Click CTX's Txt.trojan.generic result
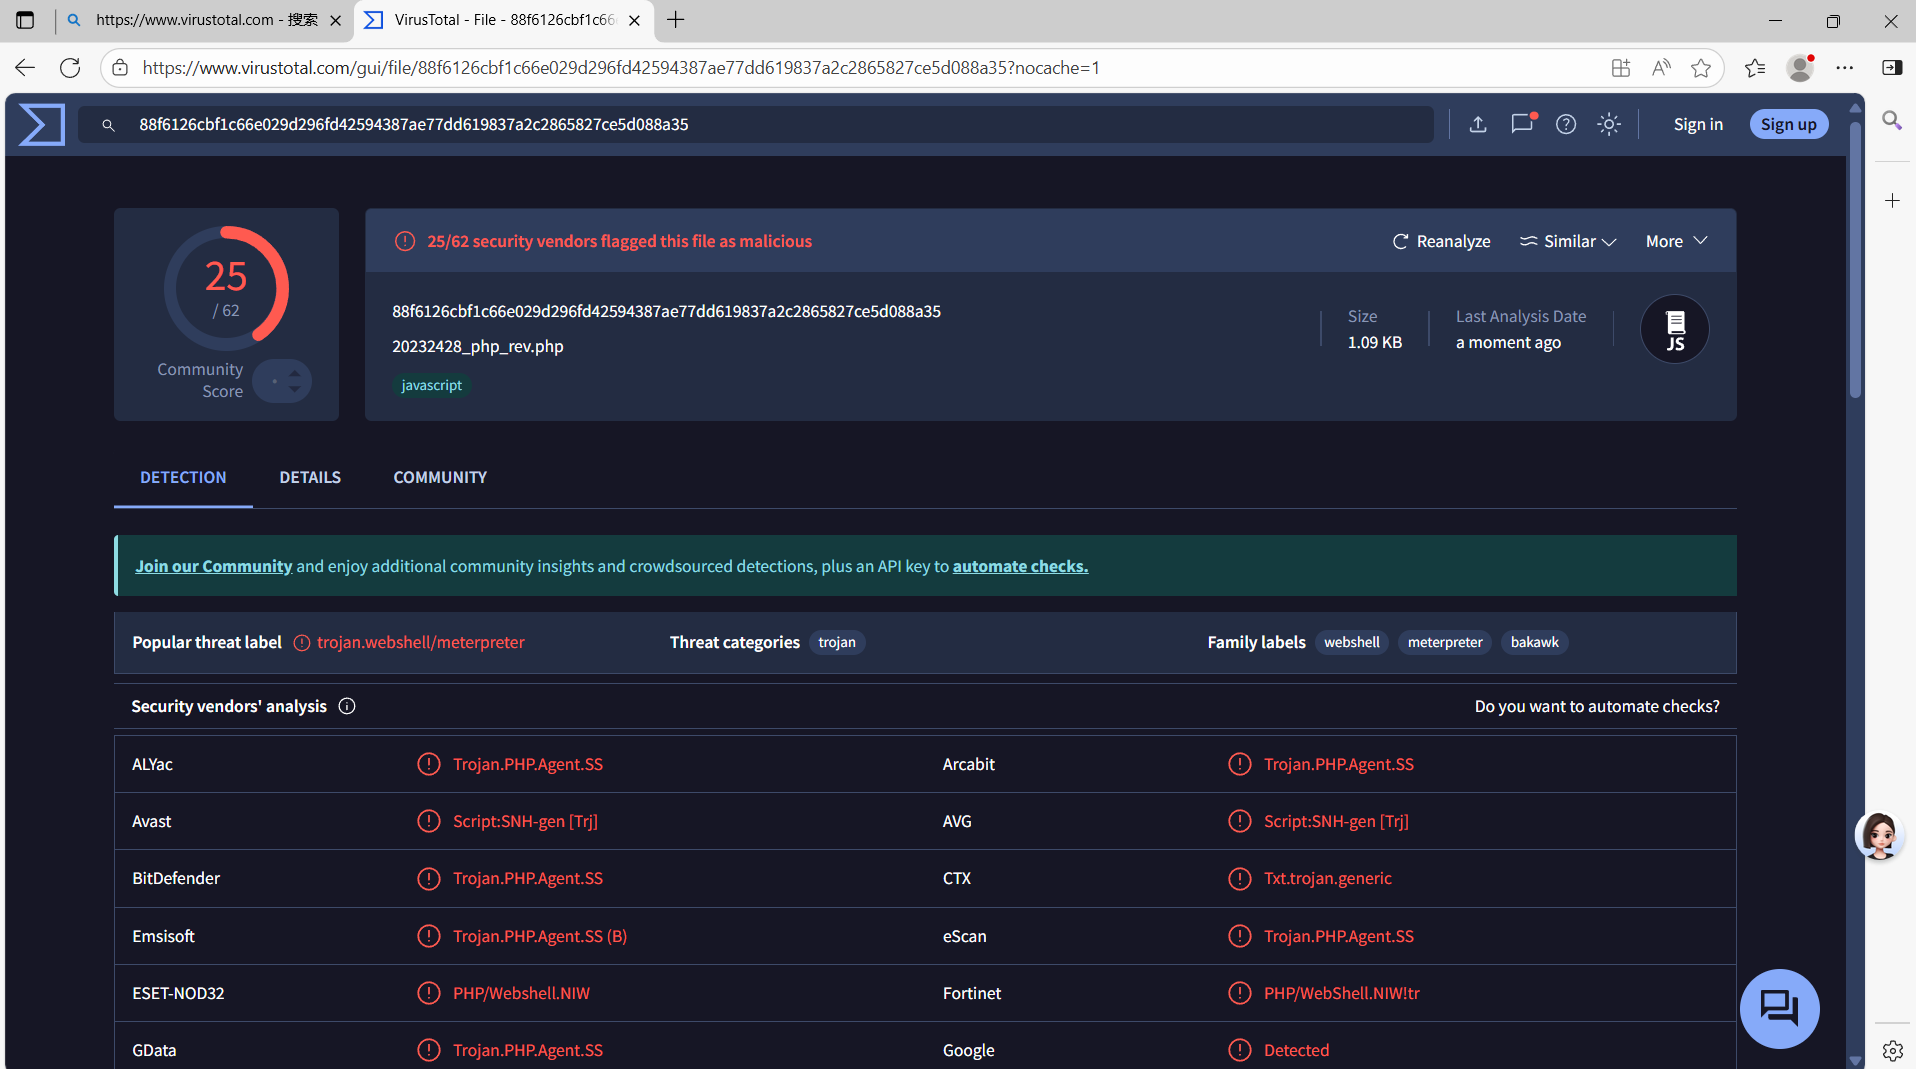This screenshot has height=1069, width=1916. 1327,878
